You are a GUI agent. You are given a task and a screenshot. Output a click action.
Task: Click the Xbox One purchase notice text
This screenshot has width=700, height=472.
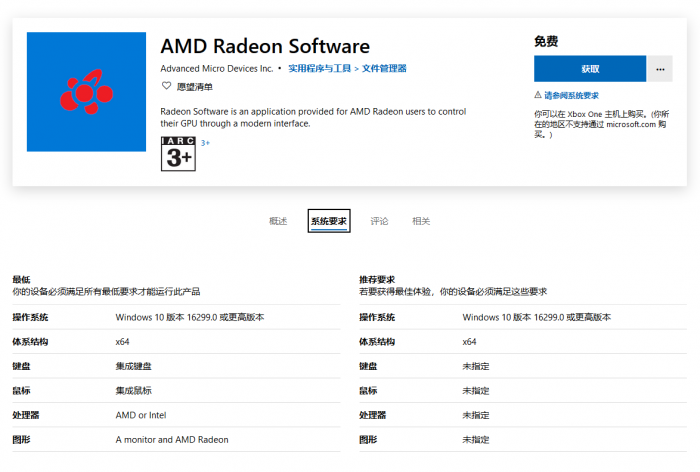click(x=601, y=124)
